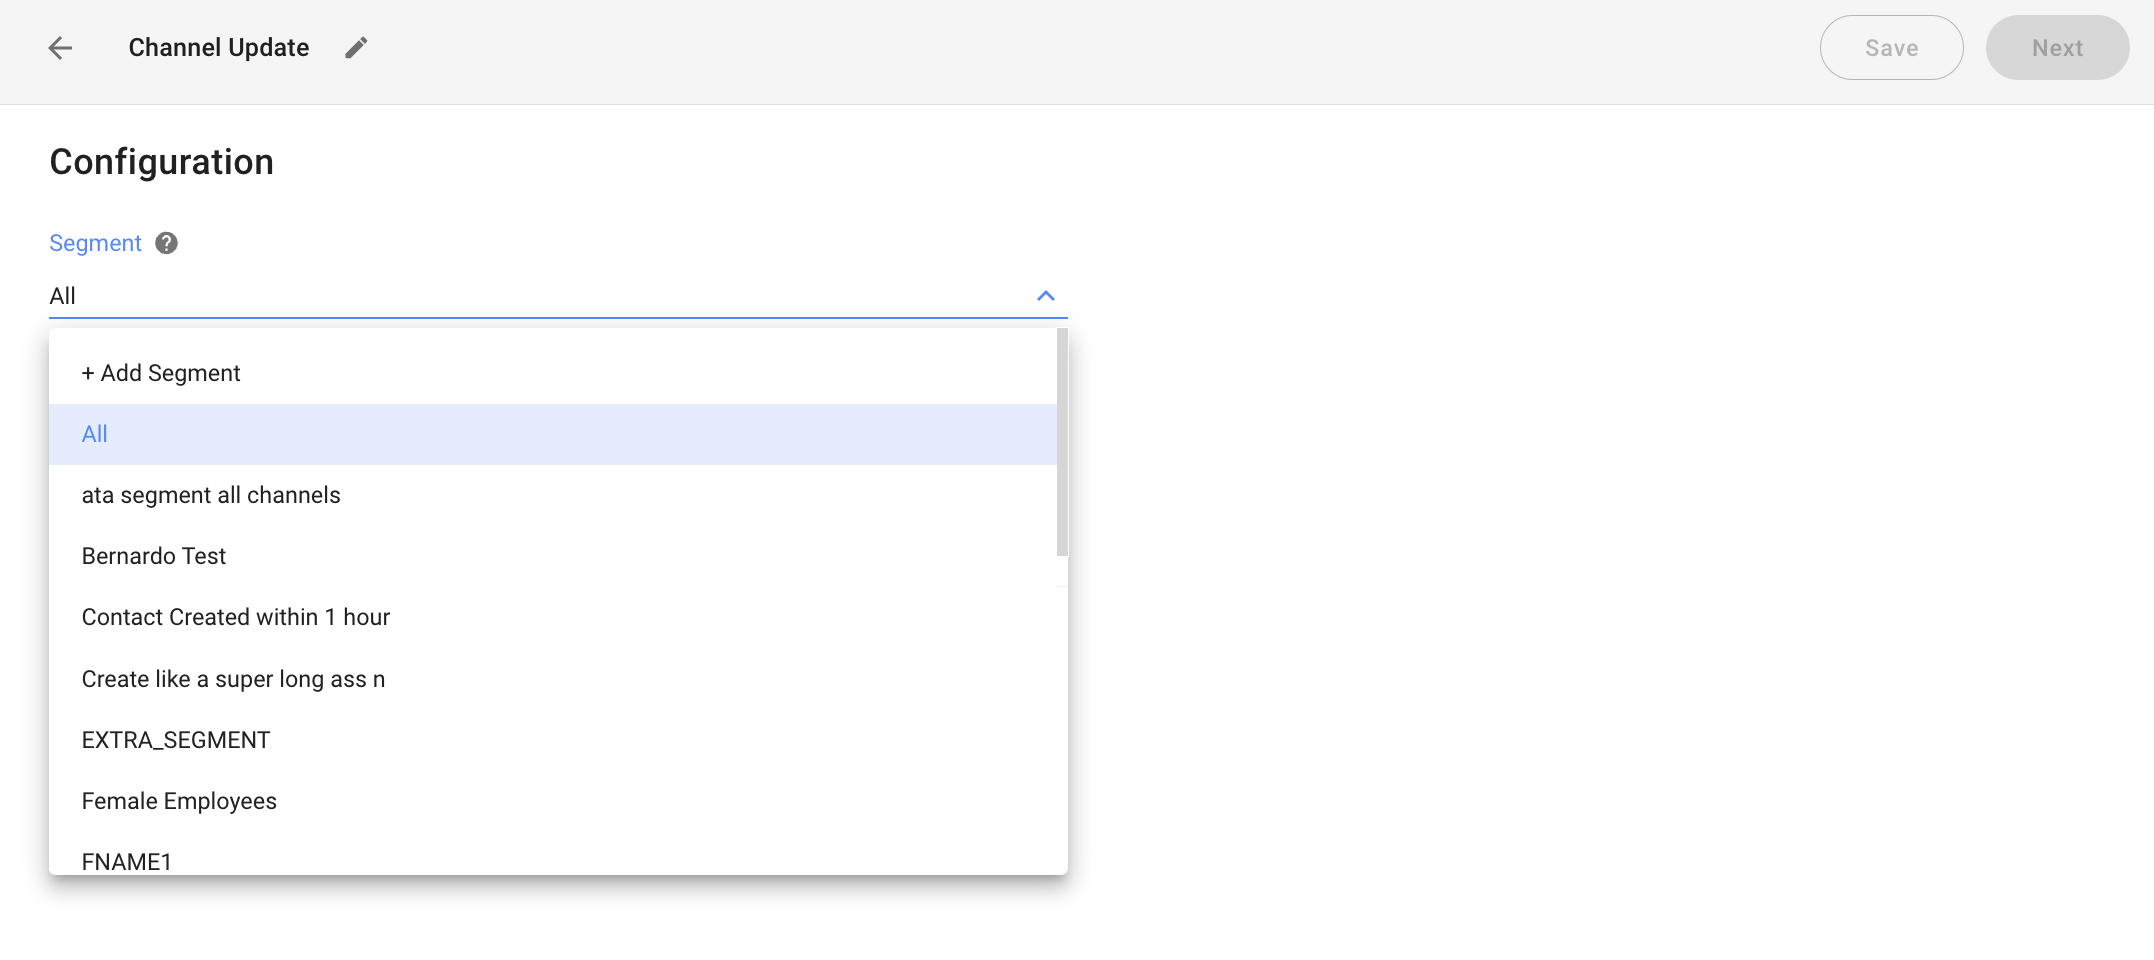
Task: Select "+ Add Segment" from the list
Action: (160, 372)
